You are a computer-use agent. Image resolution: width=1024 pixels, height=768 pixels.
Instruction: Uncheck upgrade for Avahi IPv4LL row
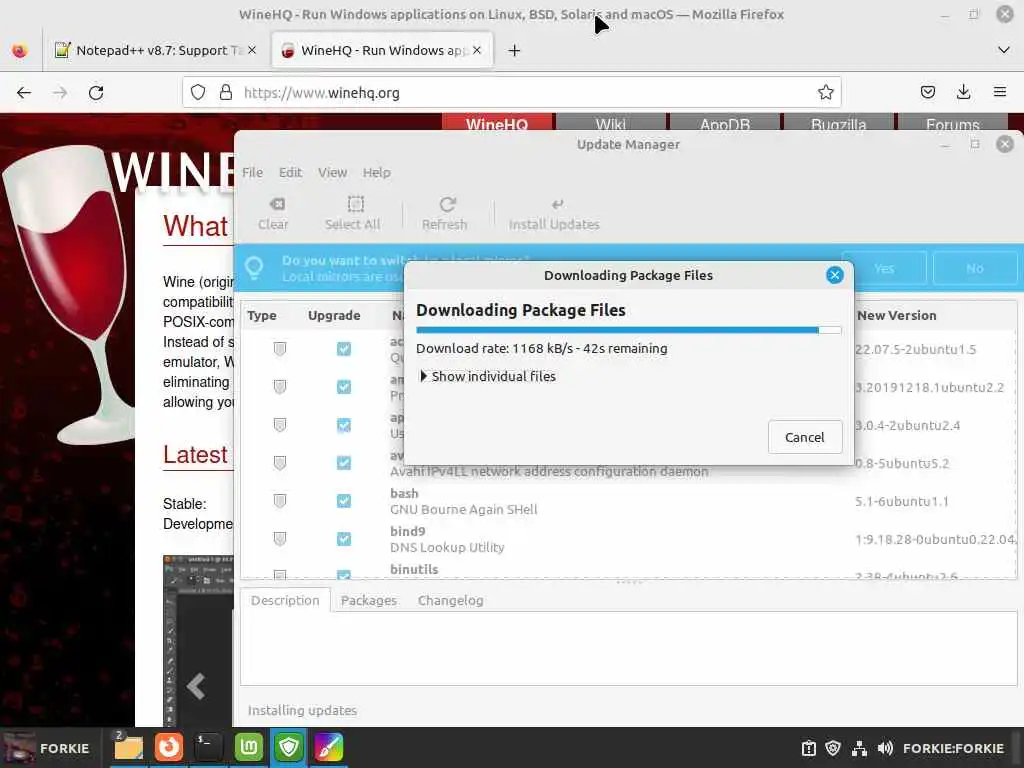pos(344,463)
